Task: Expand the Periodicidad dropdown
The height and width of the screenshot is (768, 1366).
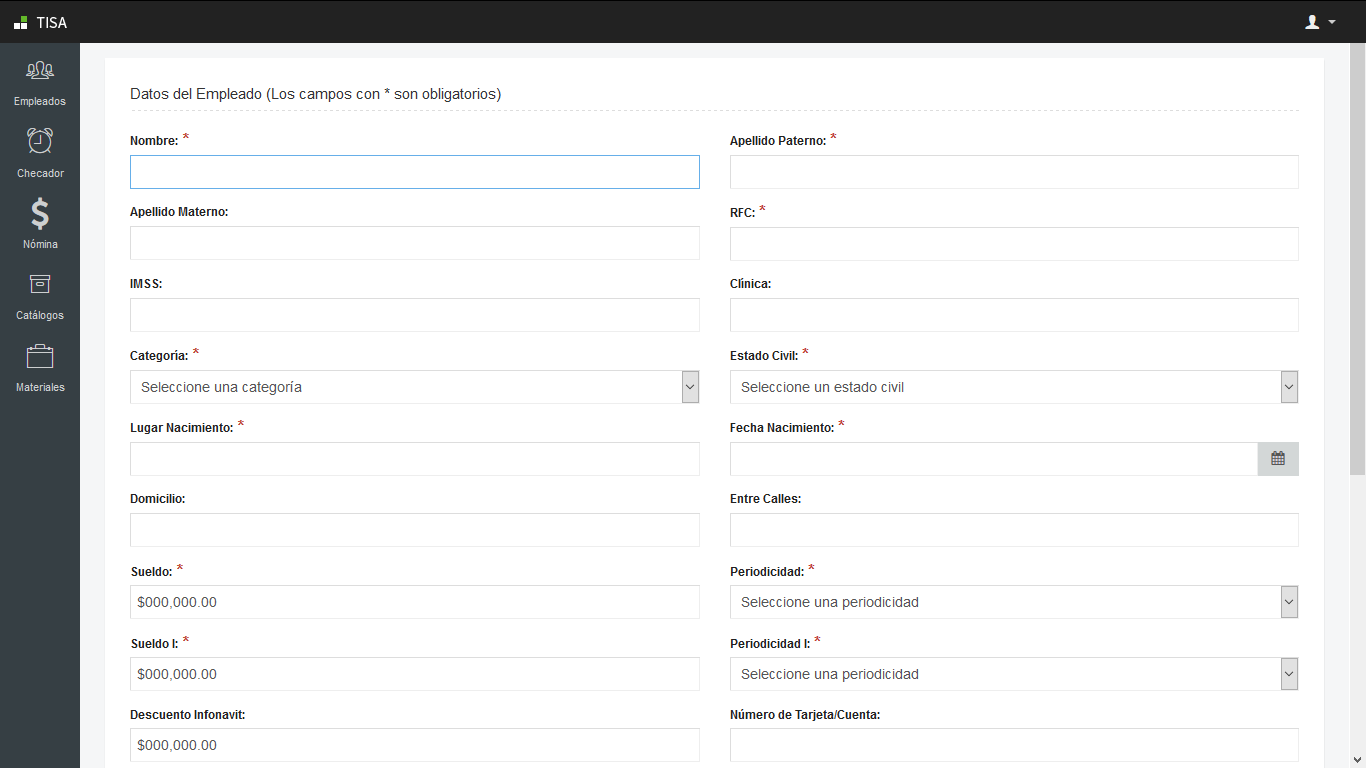Action: coord(1013,602)
